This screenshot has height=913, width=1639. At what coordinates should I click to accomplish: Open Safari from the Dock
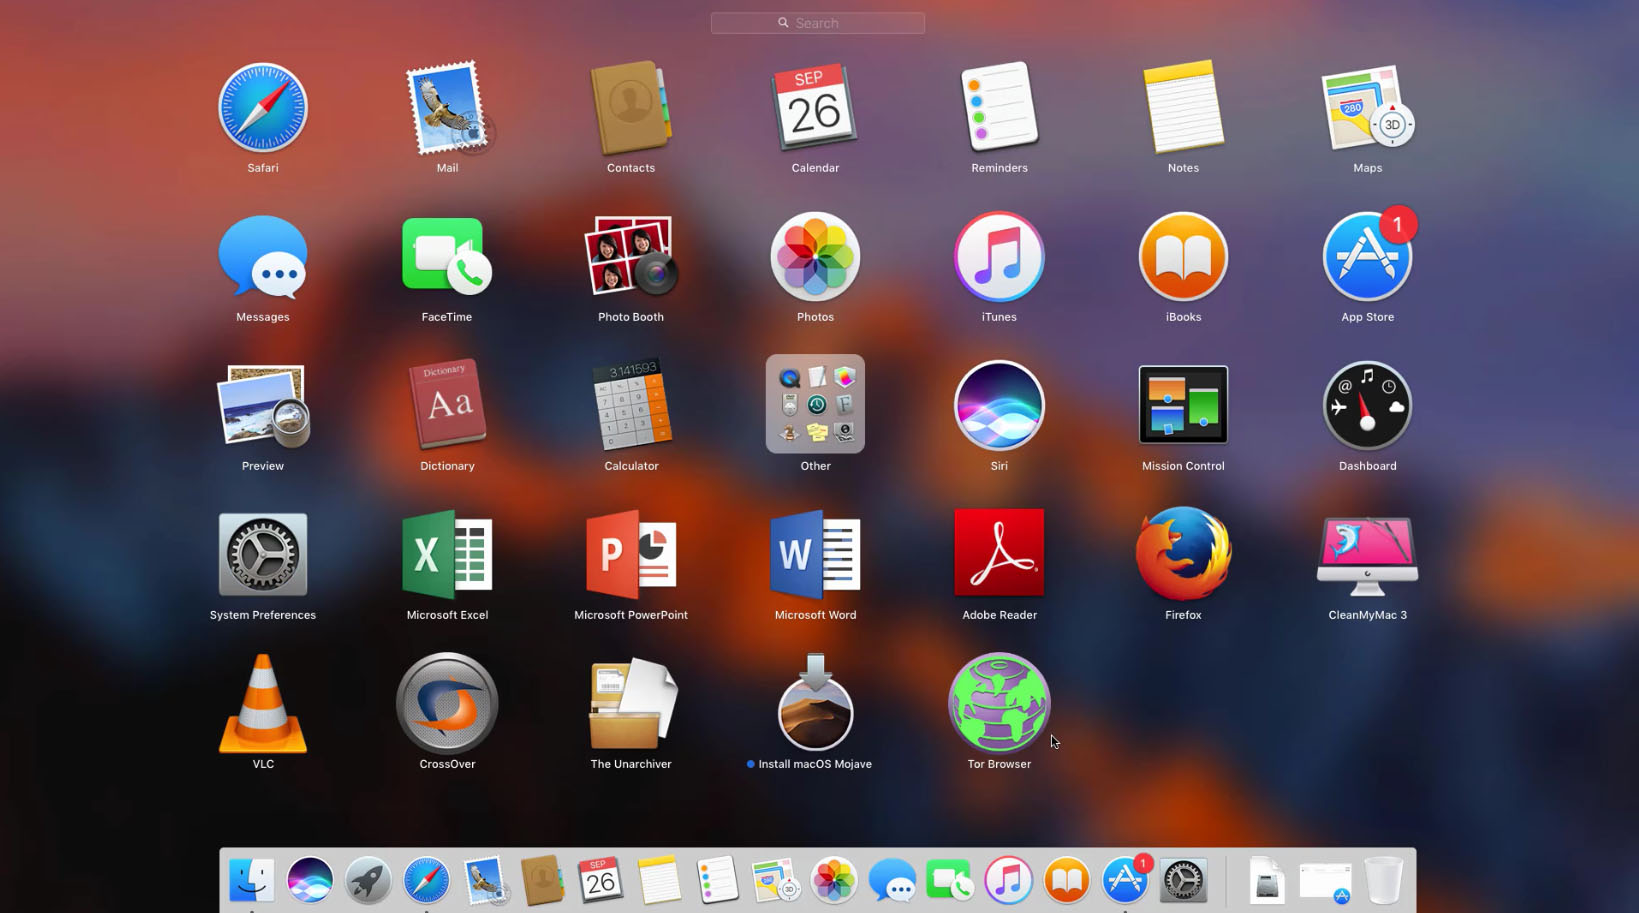426,881
